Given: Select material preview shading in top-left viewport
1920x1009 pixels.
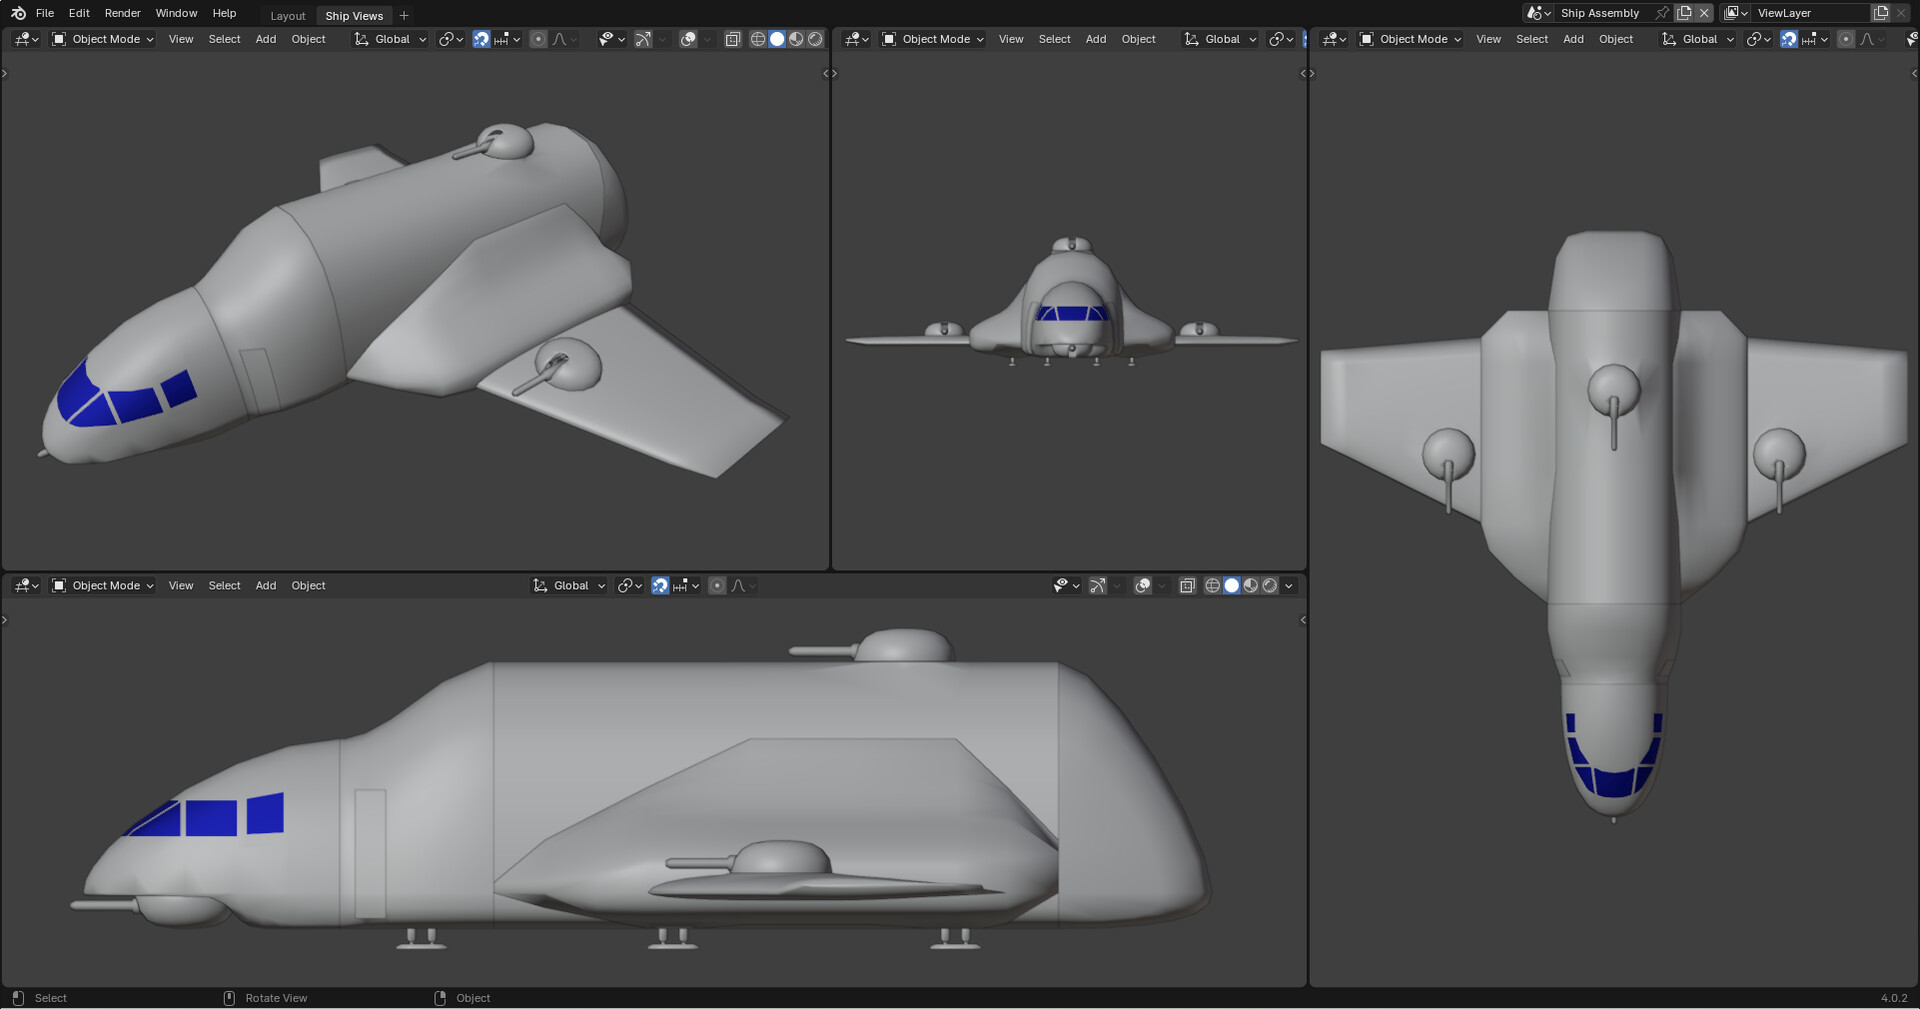Looking at the screenshot, I should [796, 39].
